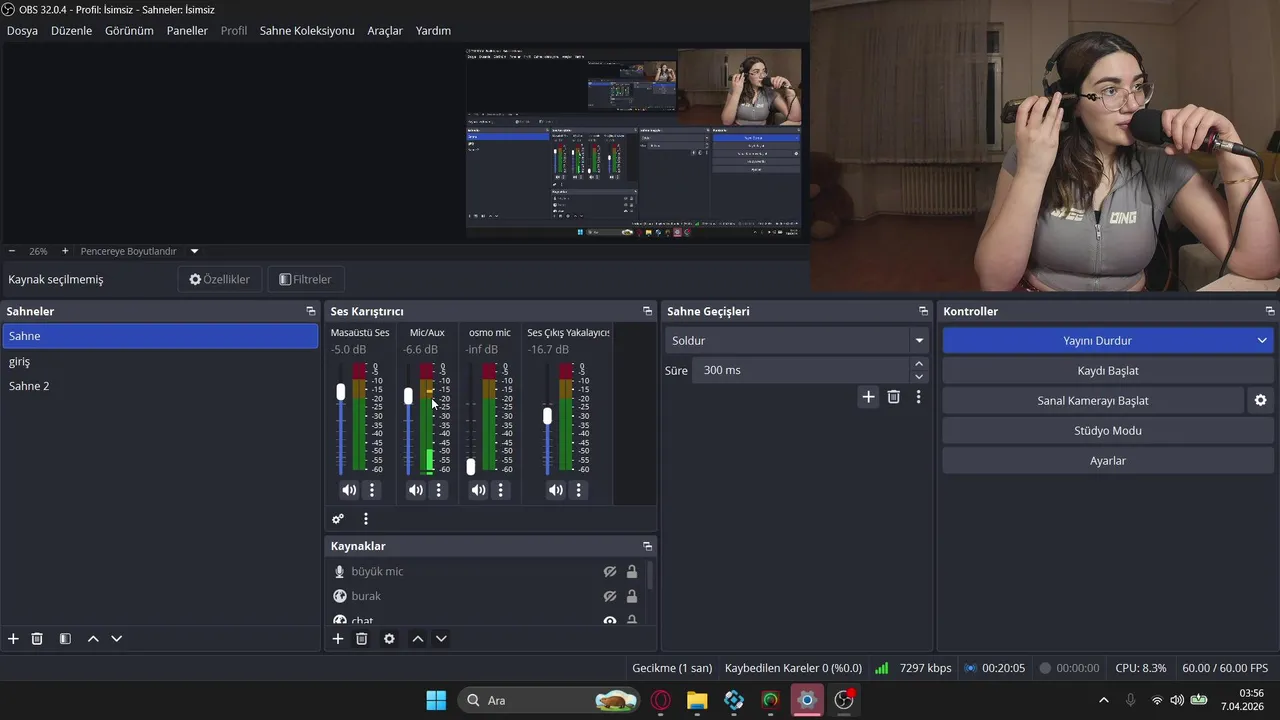Move scene down in Sahneler list
1280x720 pixels.
click(116, 639)
